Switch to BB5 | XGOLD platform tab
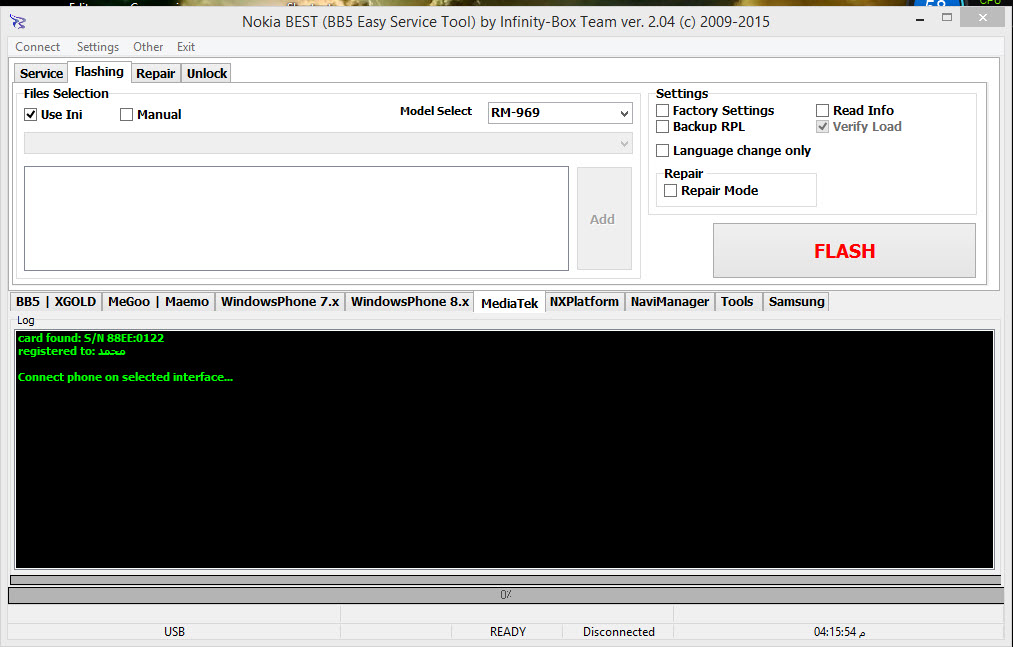Image resolution: width=1013 pixels, height=647 pixels. pos(56,302)
